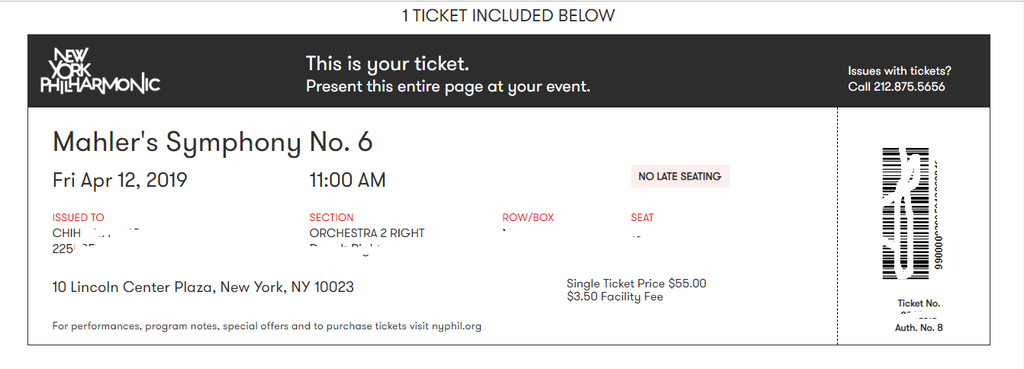Image resolution: width=1024 pixels, height=369 pixels.
Task: Click the 10 Lincoln Center Plaza address
Action: pyautogui.click(x=203, y=287)
